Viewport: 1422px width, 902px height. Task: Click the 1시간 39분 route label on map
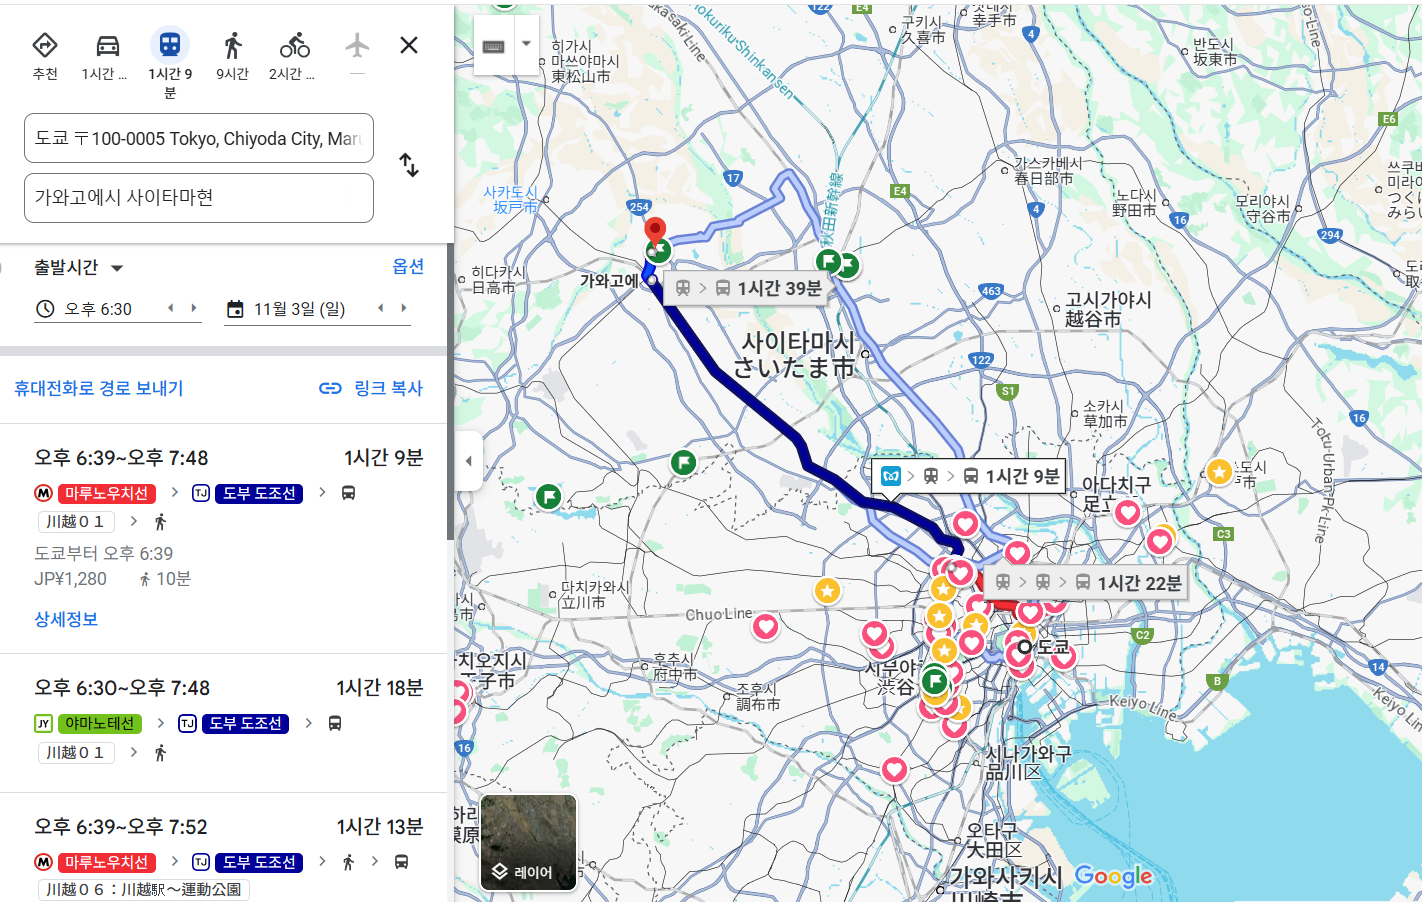(x=746, y=288)
